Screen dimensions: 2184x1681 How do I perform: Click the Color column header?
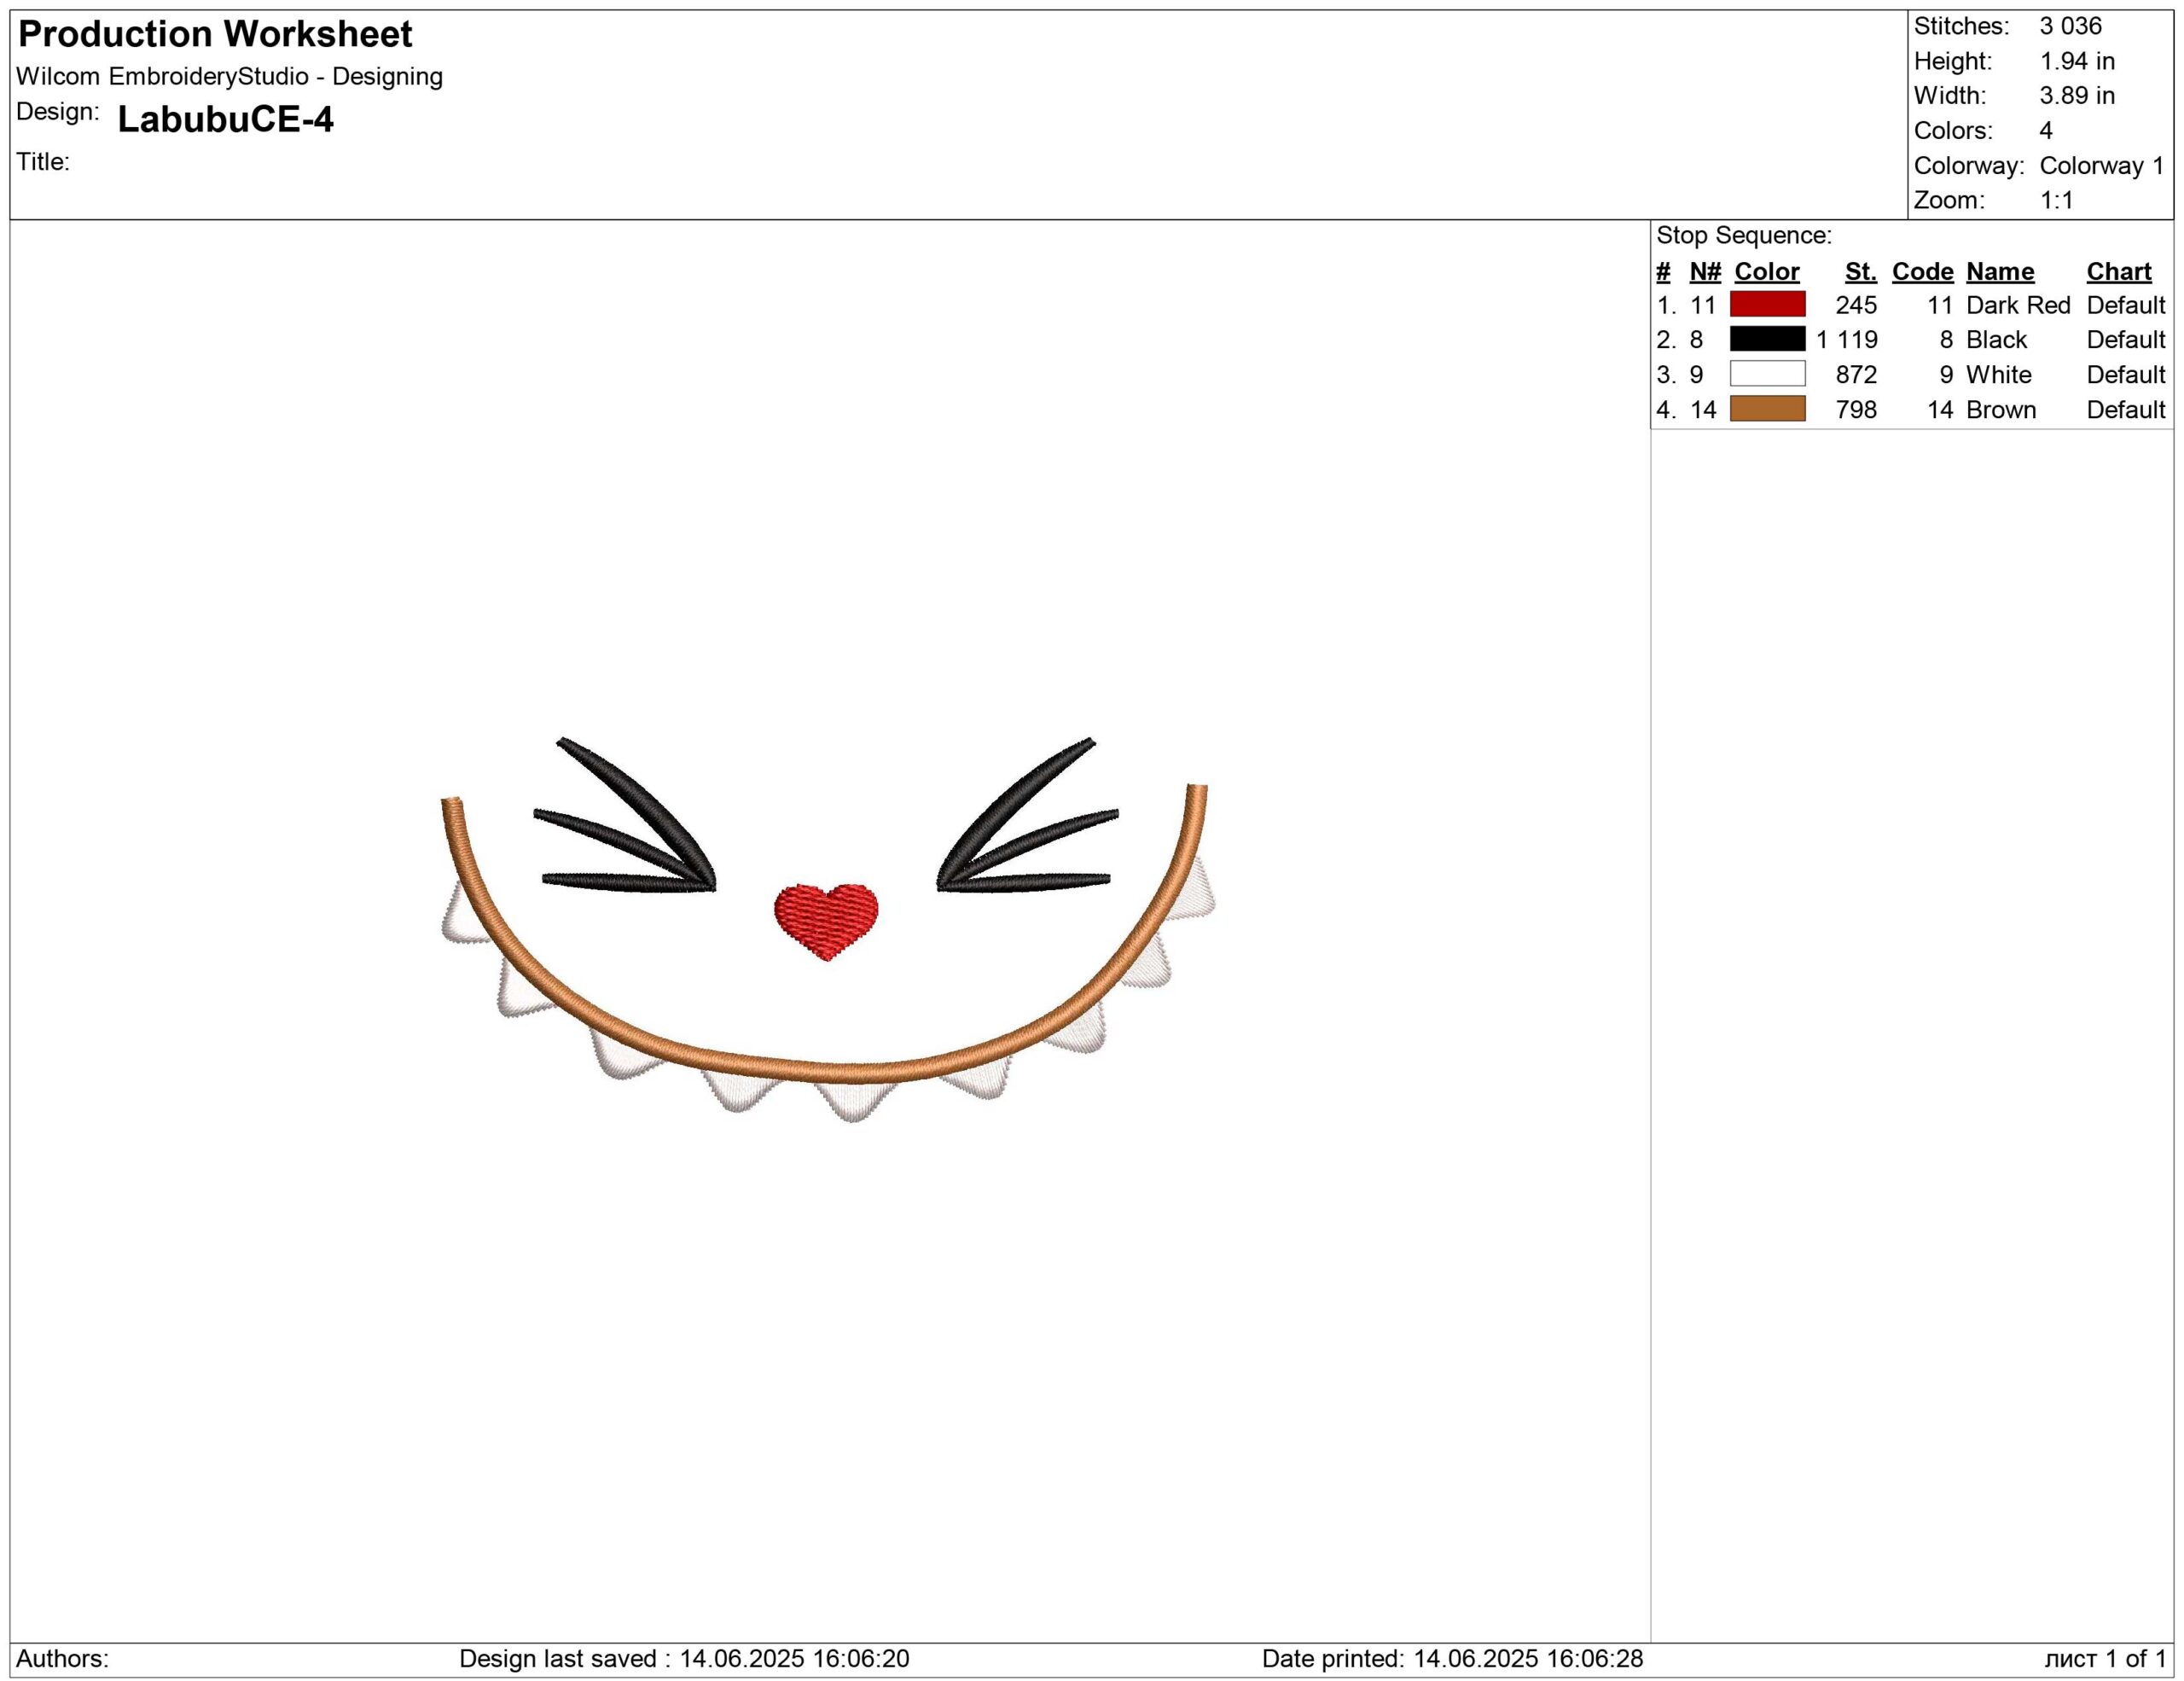point(1766,272)
